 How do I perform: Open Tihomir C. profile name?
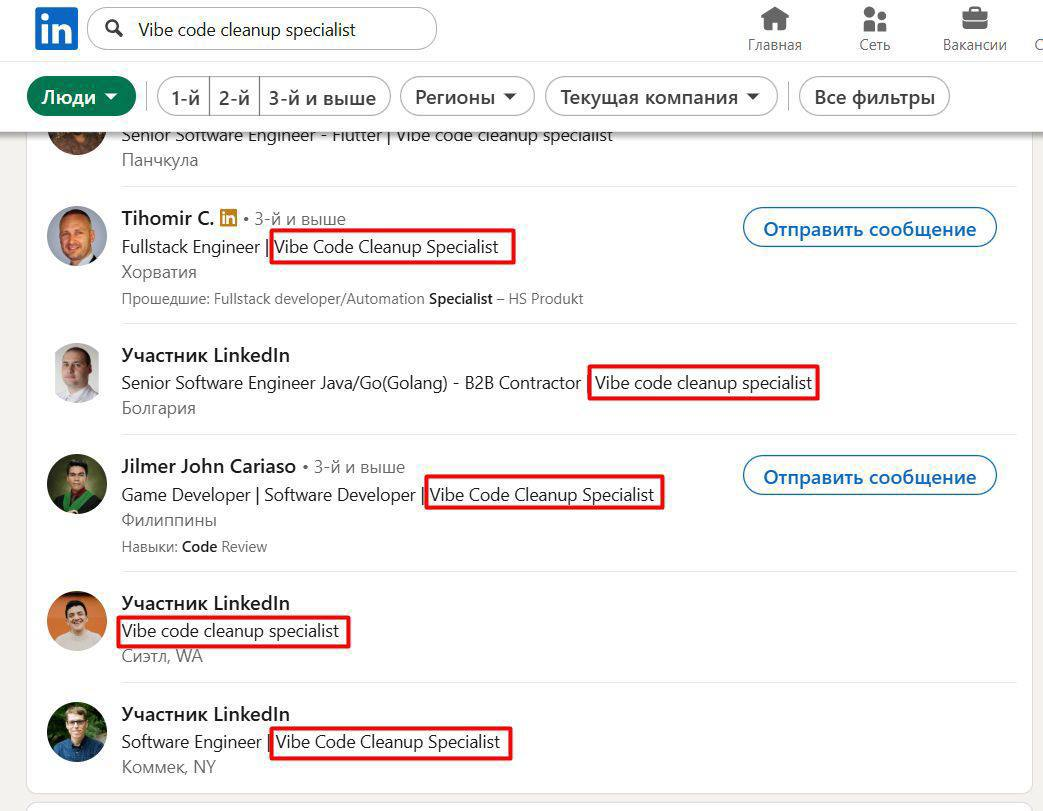pos(168,218)
